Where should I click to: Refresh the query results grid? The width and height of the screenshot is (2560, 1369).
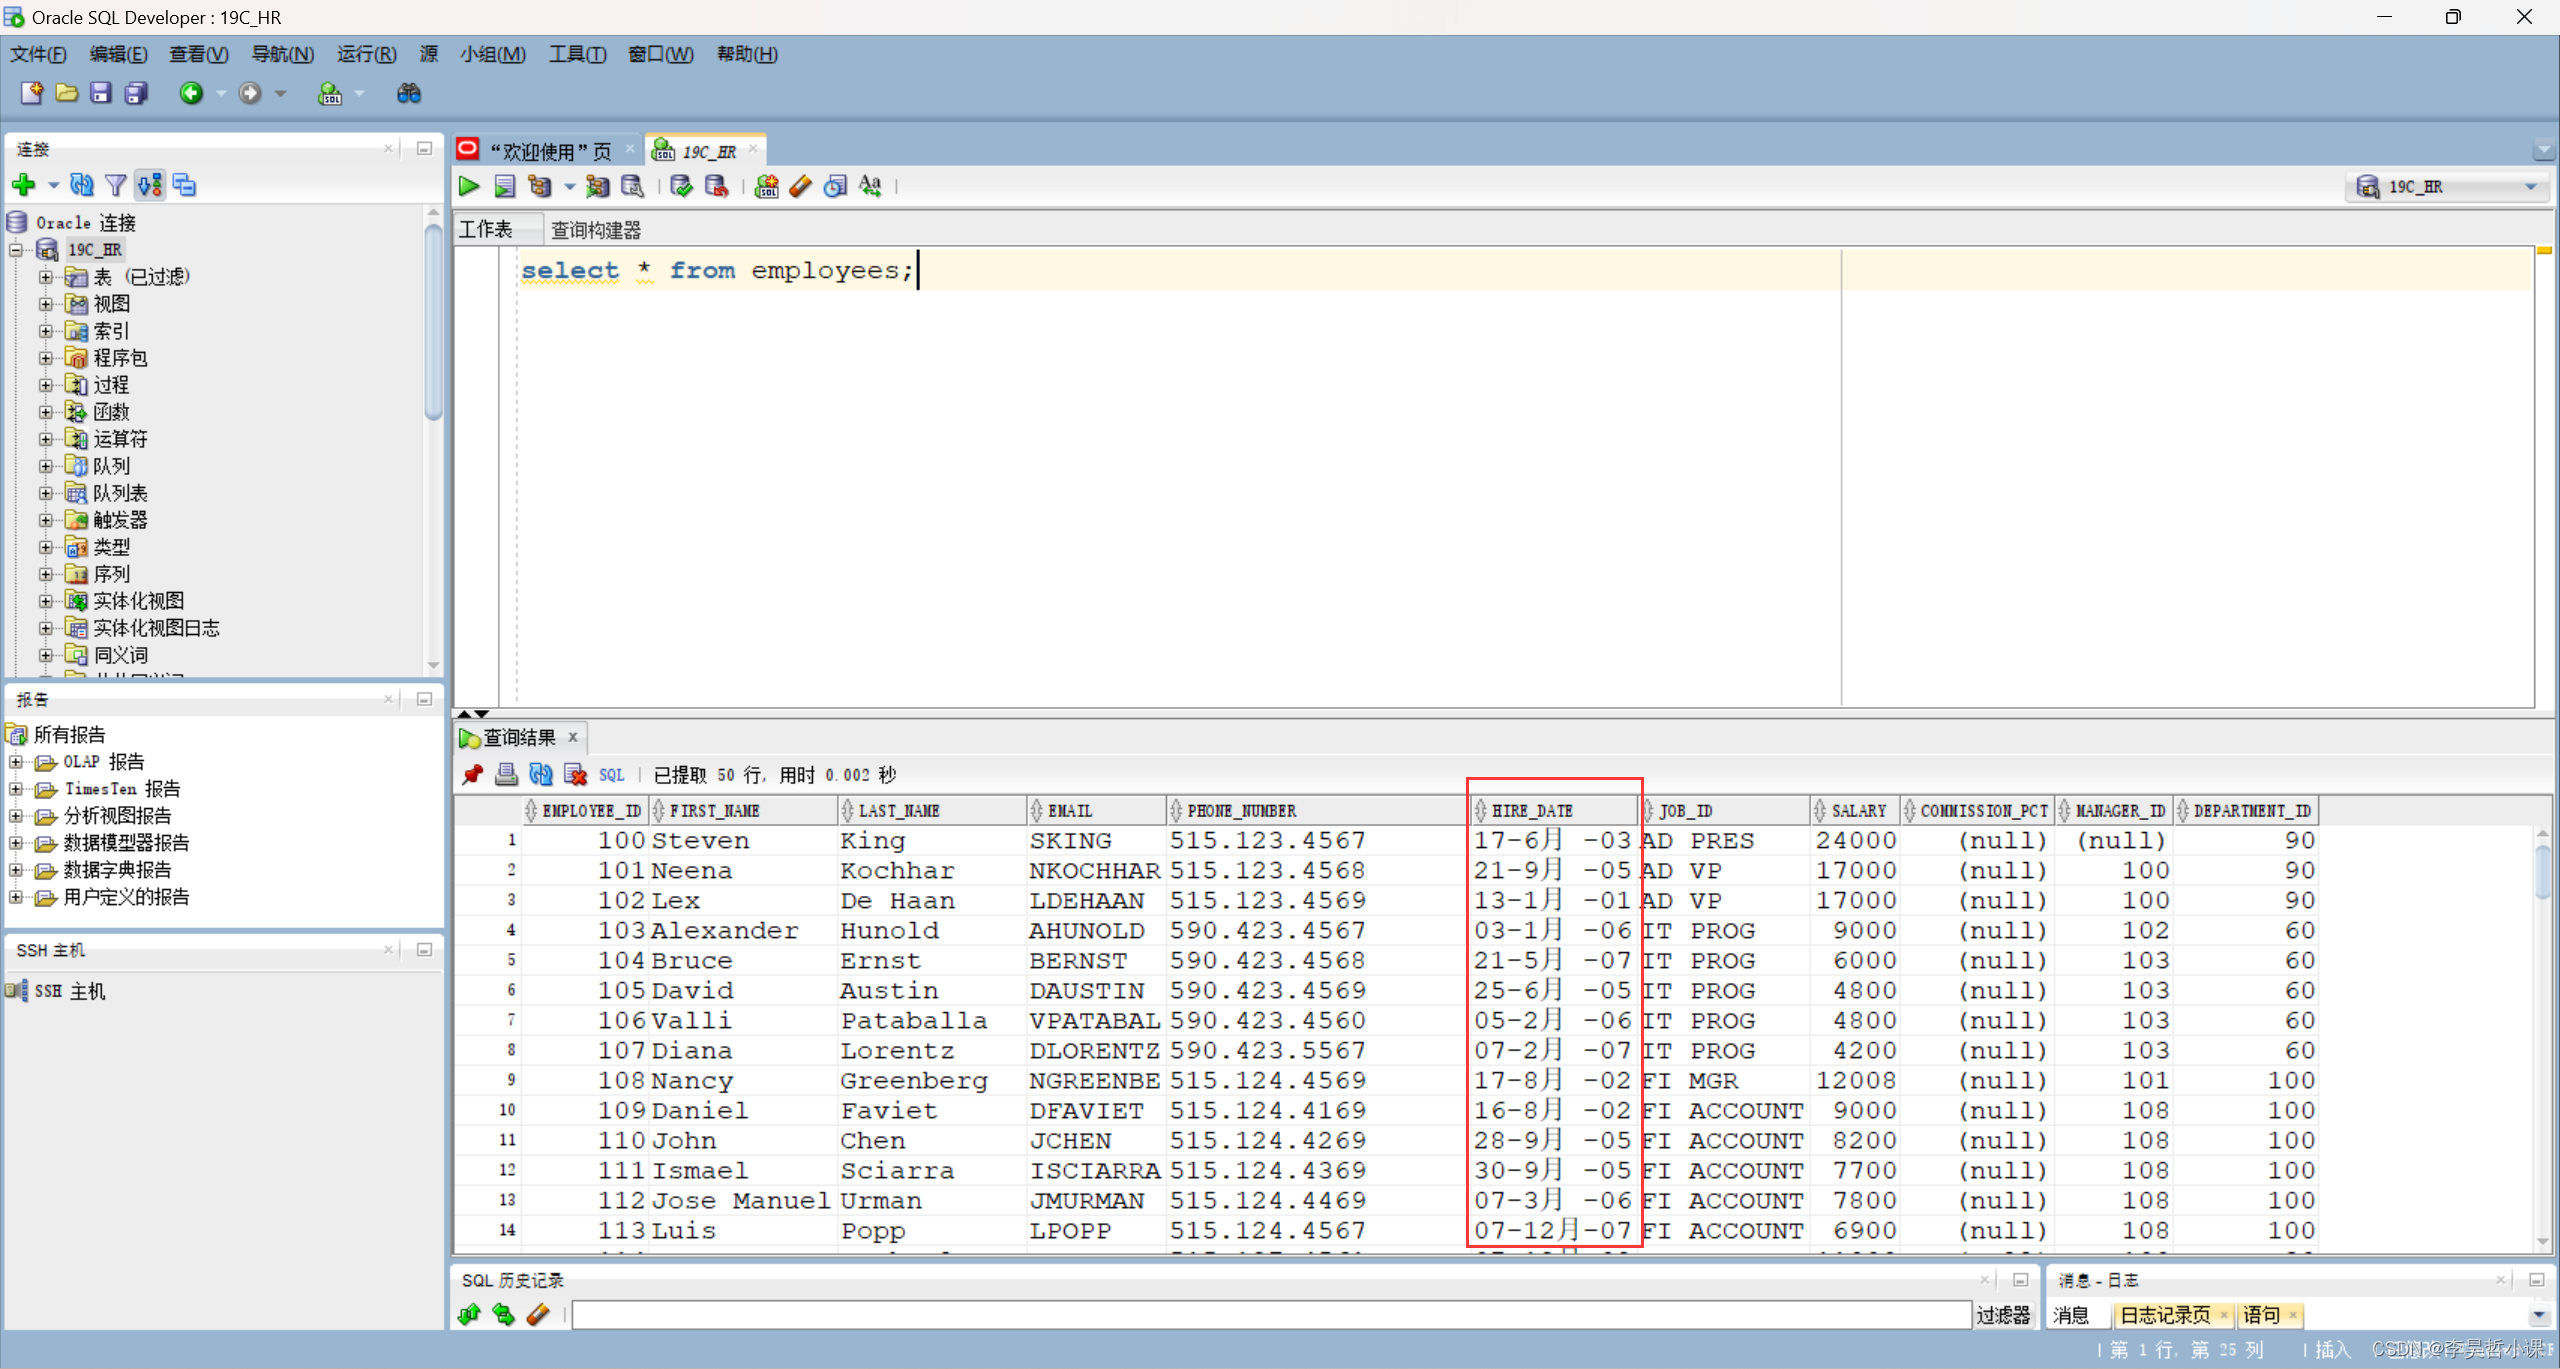(x=541, y=774)
